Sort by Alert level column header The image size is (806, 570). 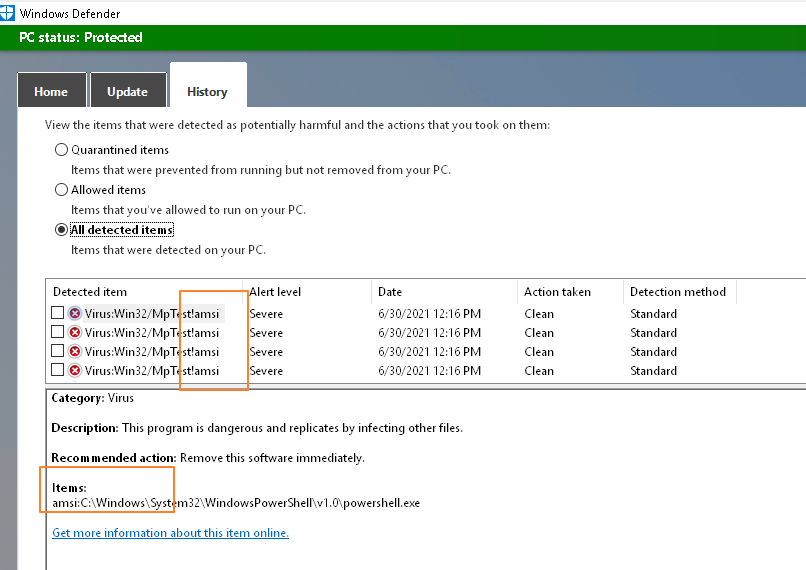tap(307, 292)
